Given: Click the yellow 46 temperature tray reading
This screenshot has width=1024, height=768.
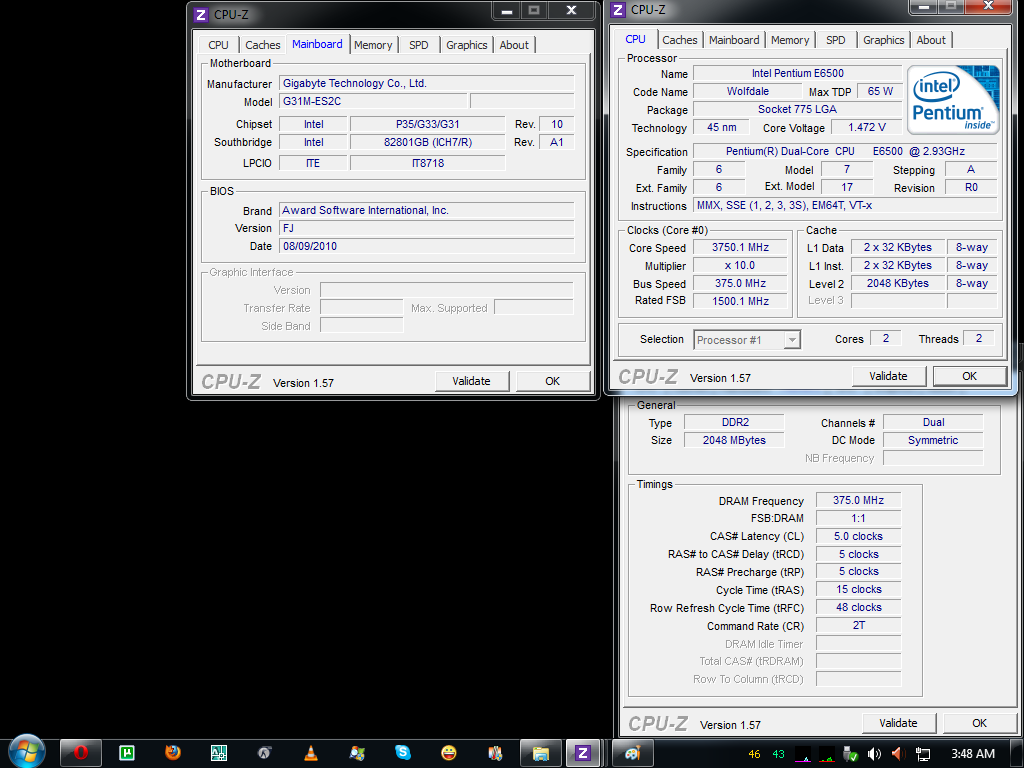Looking at the screenshot, I should tap(754, 754).
